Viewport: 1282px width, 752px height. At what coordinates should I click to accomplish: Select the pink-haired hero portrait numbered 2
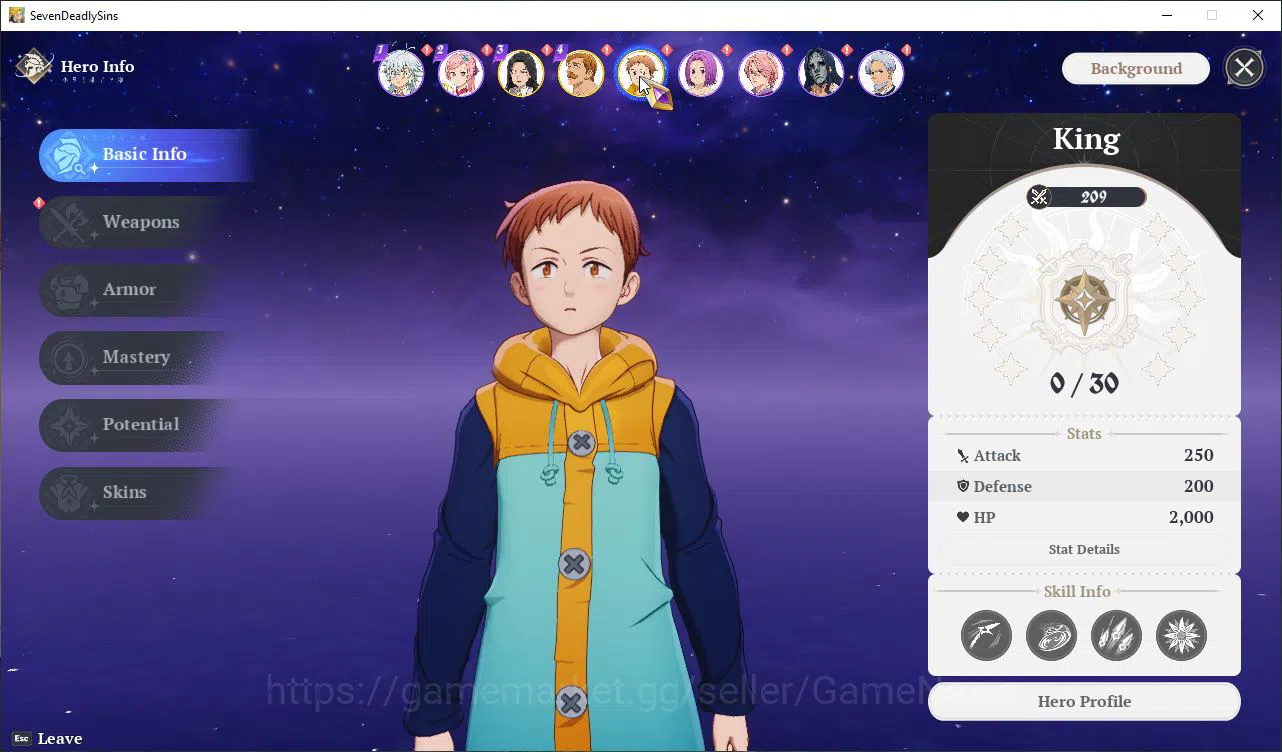tap(461, 73)
